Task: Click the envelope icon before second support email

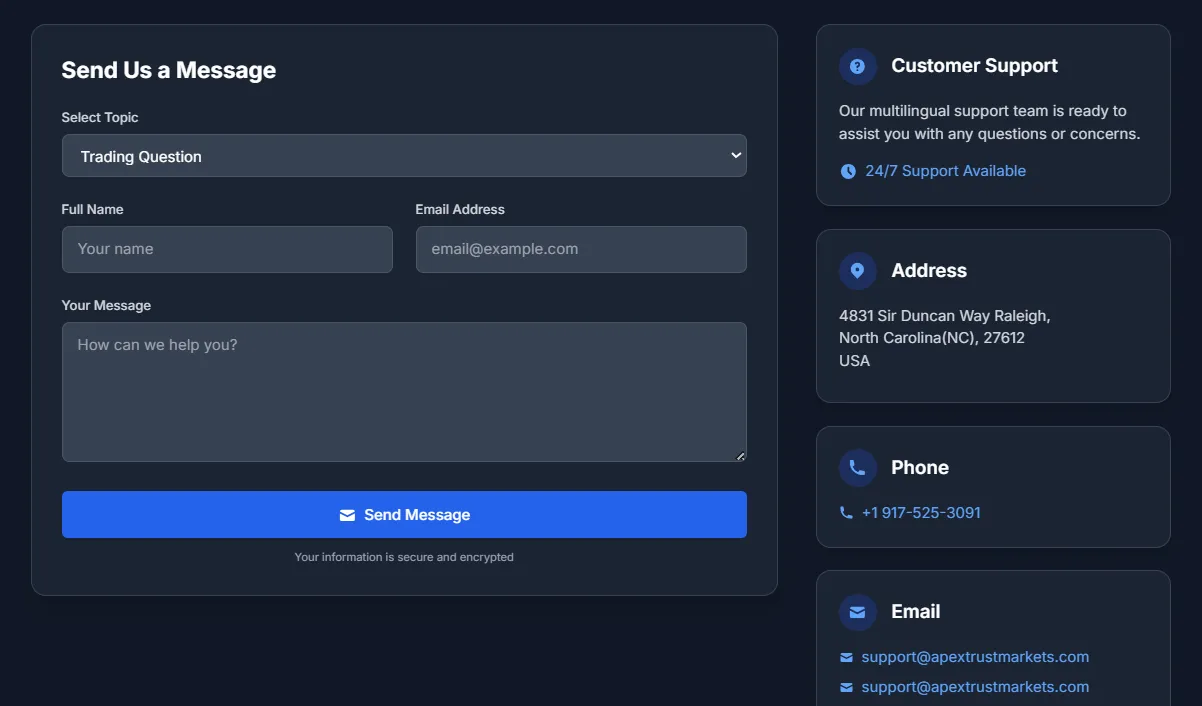Action: point(847,688)
